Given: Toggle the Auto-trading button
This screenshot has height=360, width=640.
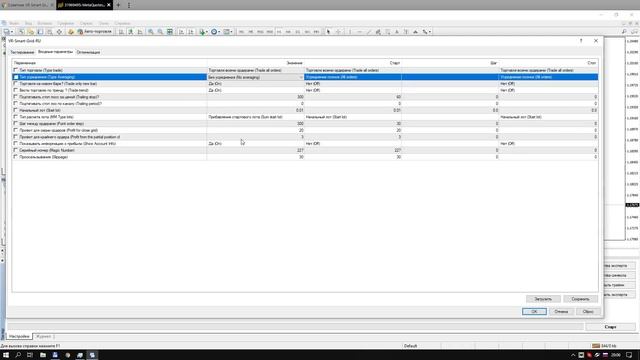Looking at the screenshot, I should pyautogui.click(x=95, y=32).
